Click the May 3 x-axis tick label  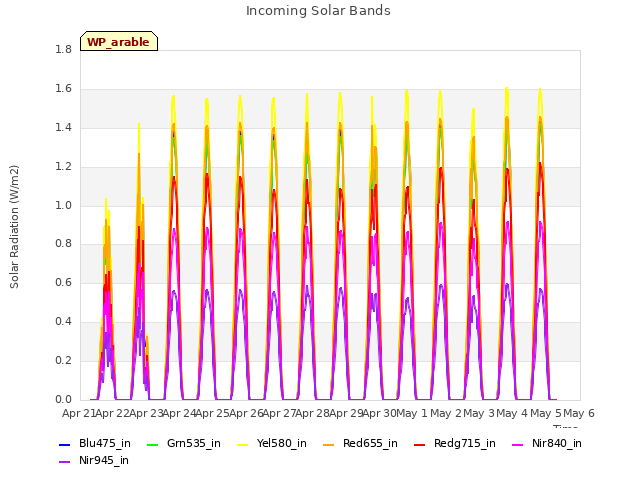[x=480, y=413]
